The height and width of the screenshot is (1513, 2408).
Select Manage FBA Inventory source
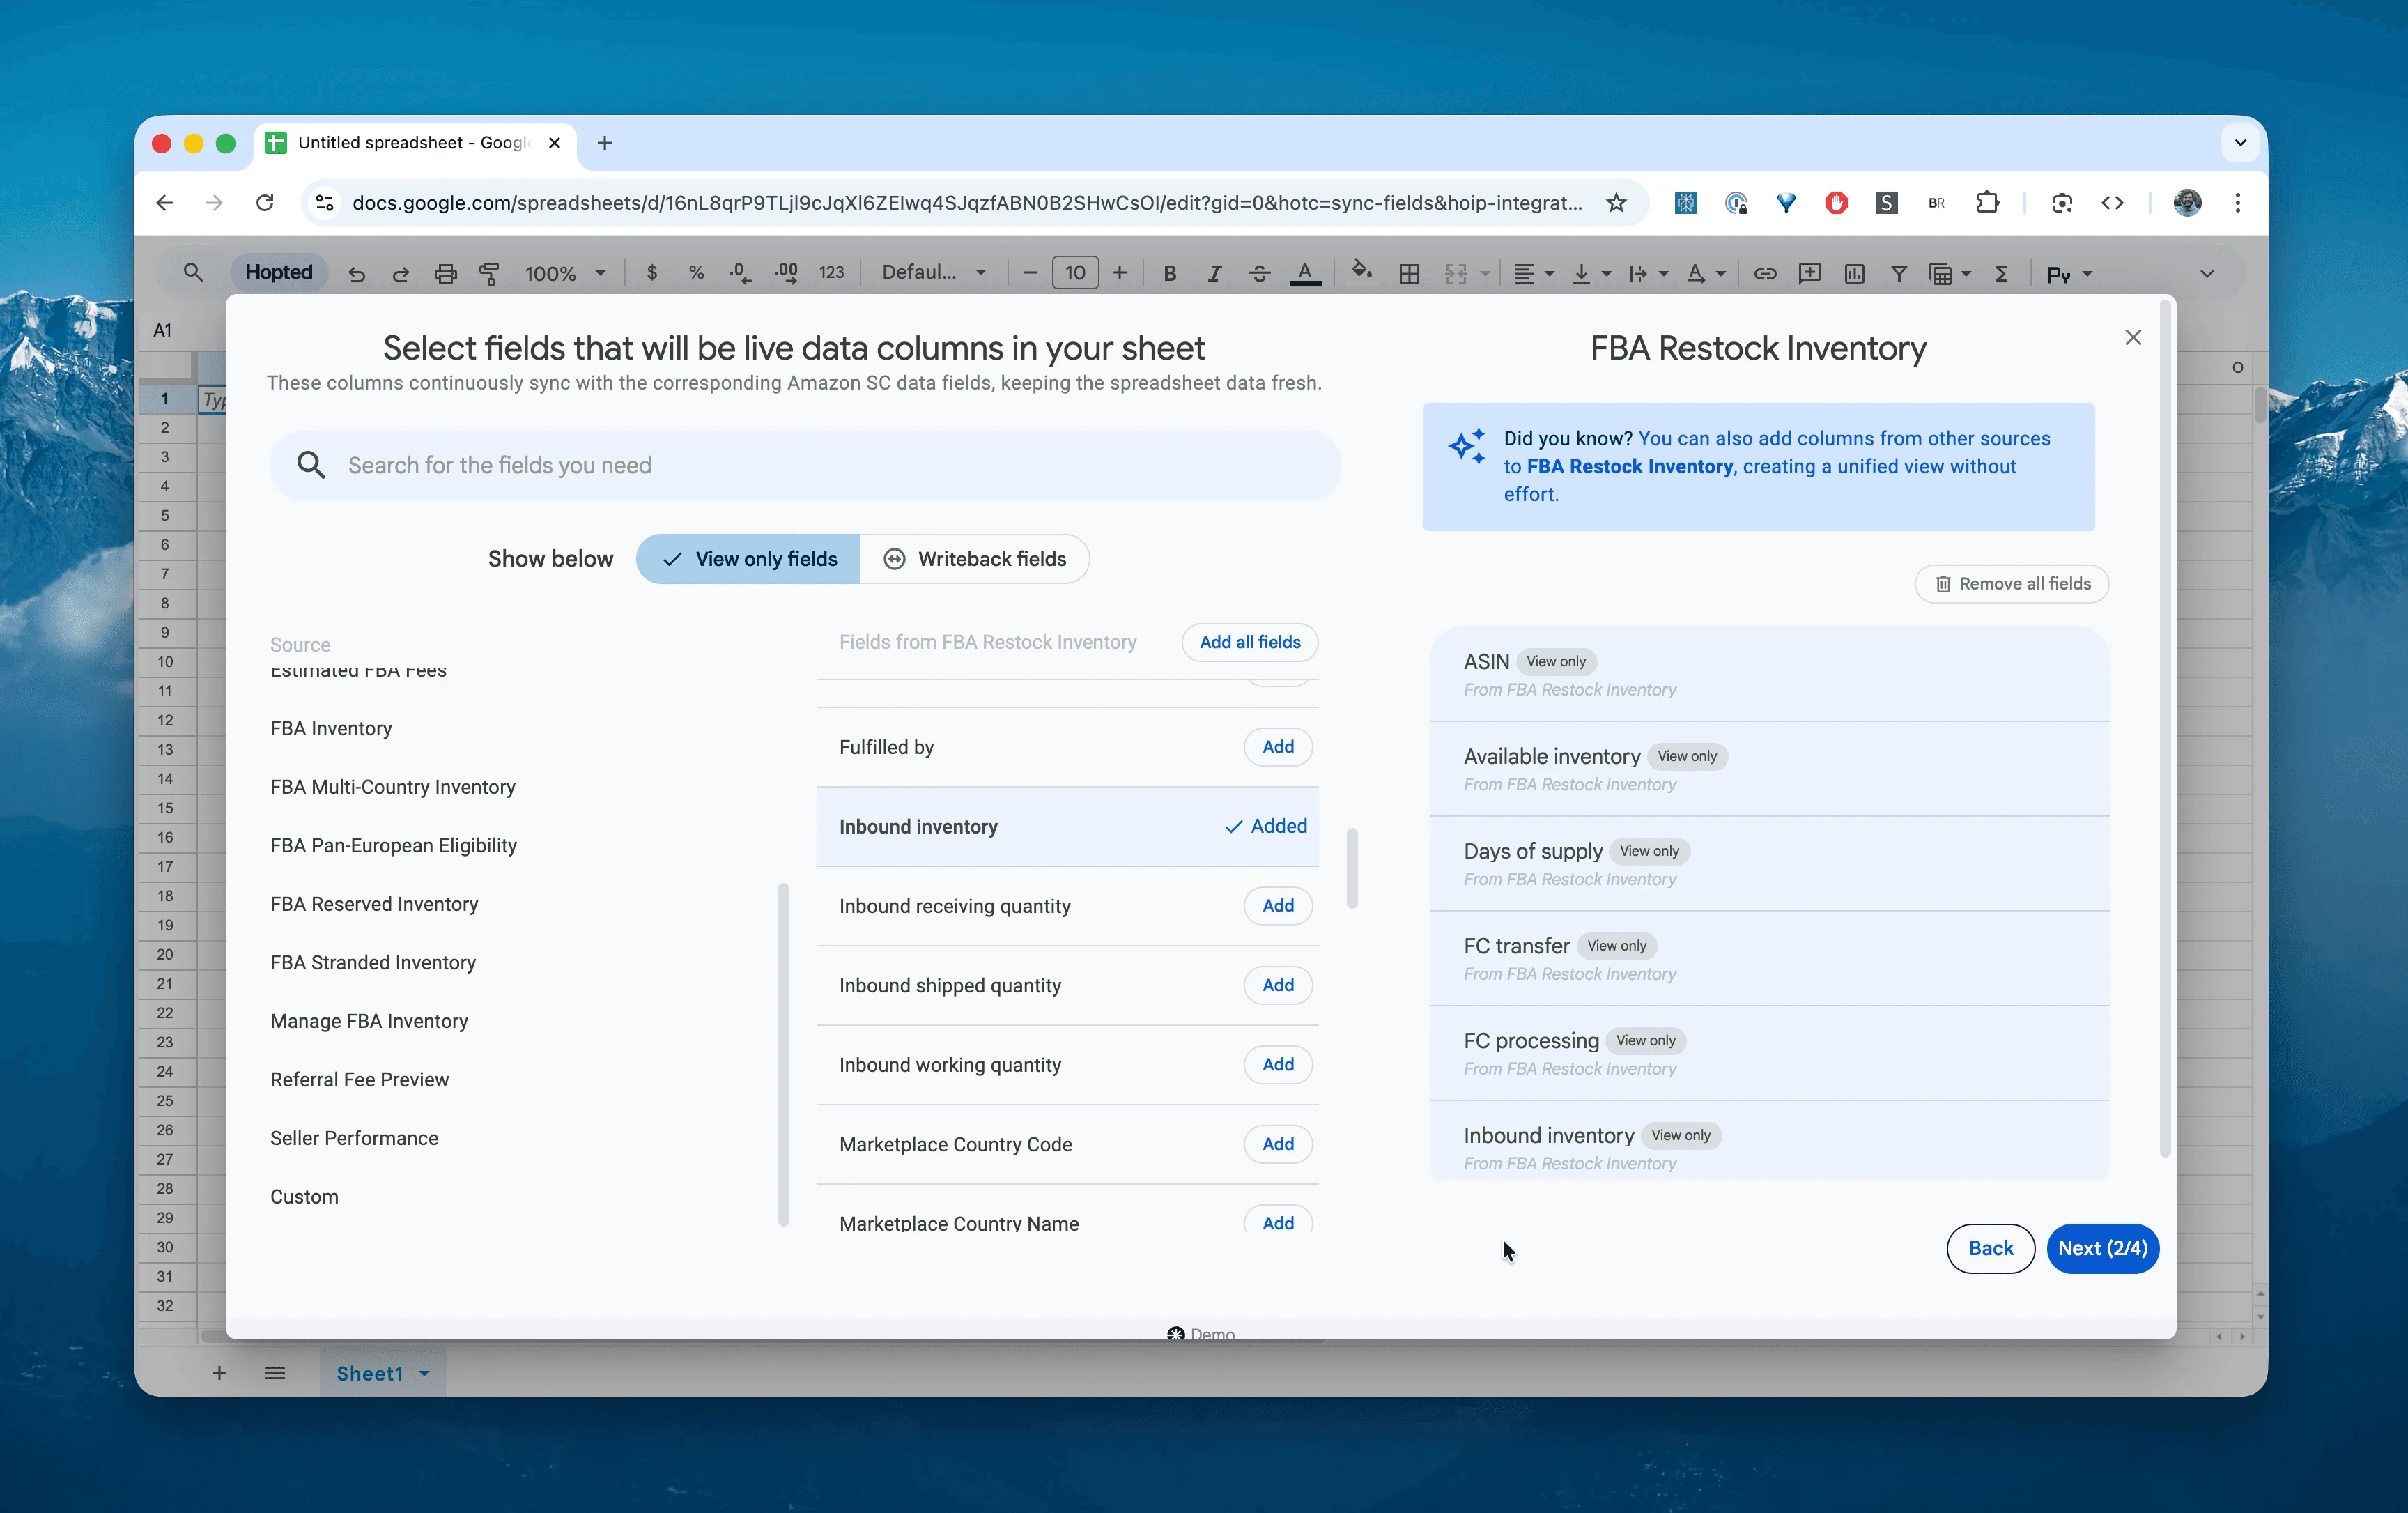point(369,1021)
